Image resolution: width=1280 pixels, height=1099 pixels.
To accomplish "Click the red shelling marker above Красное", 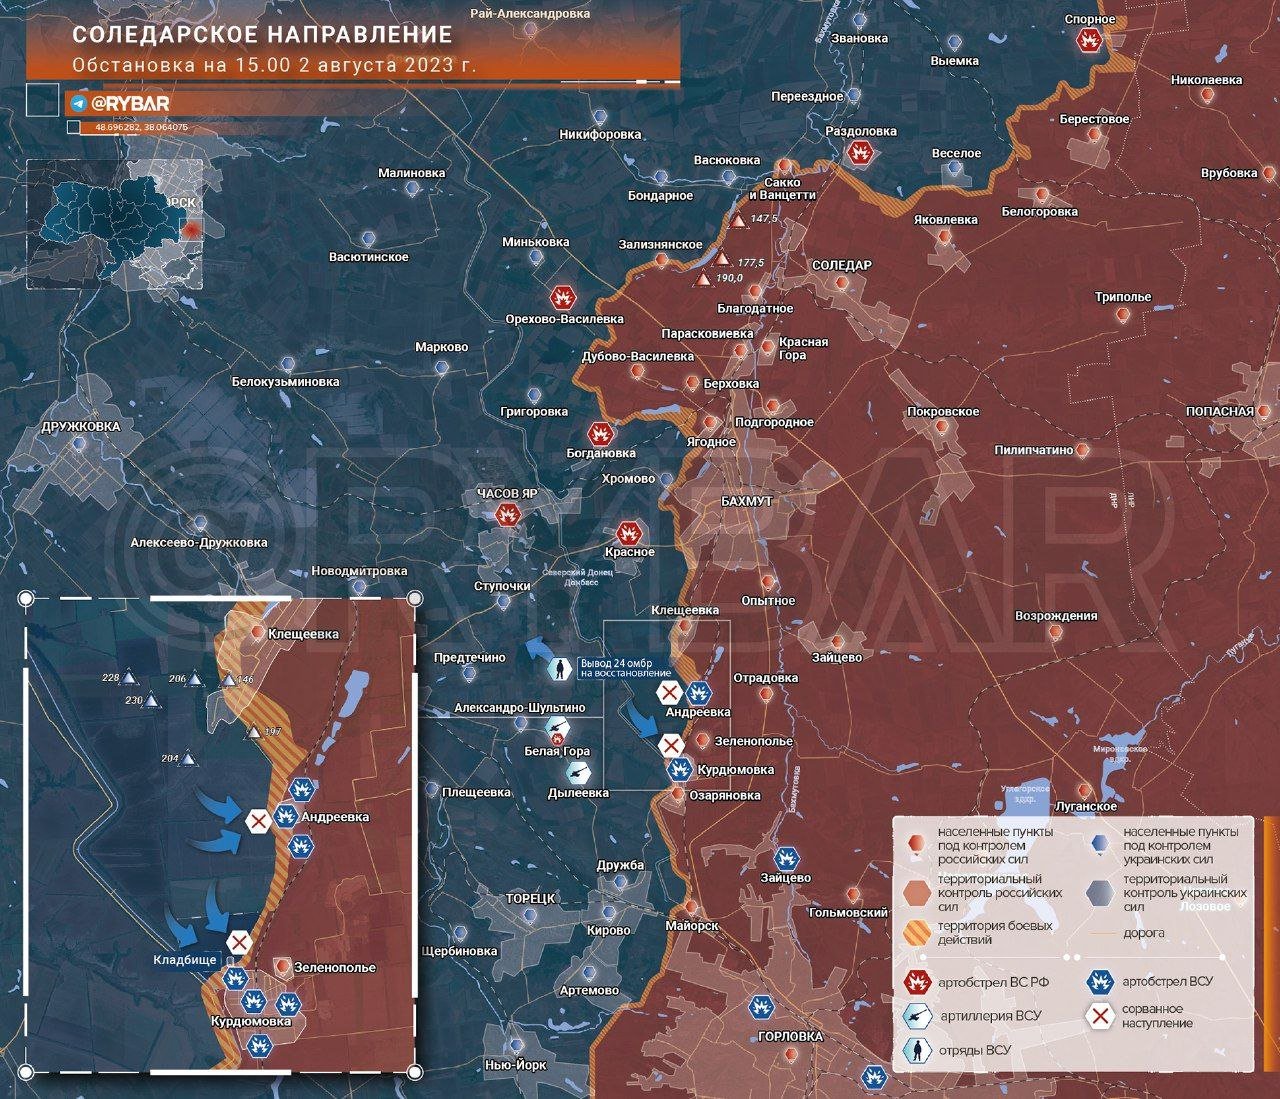I will coord(628,532).
